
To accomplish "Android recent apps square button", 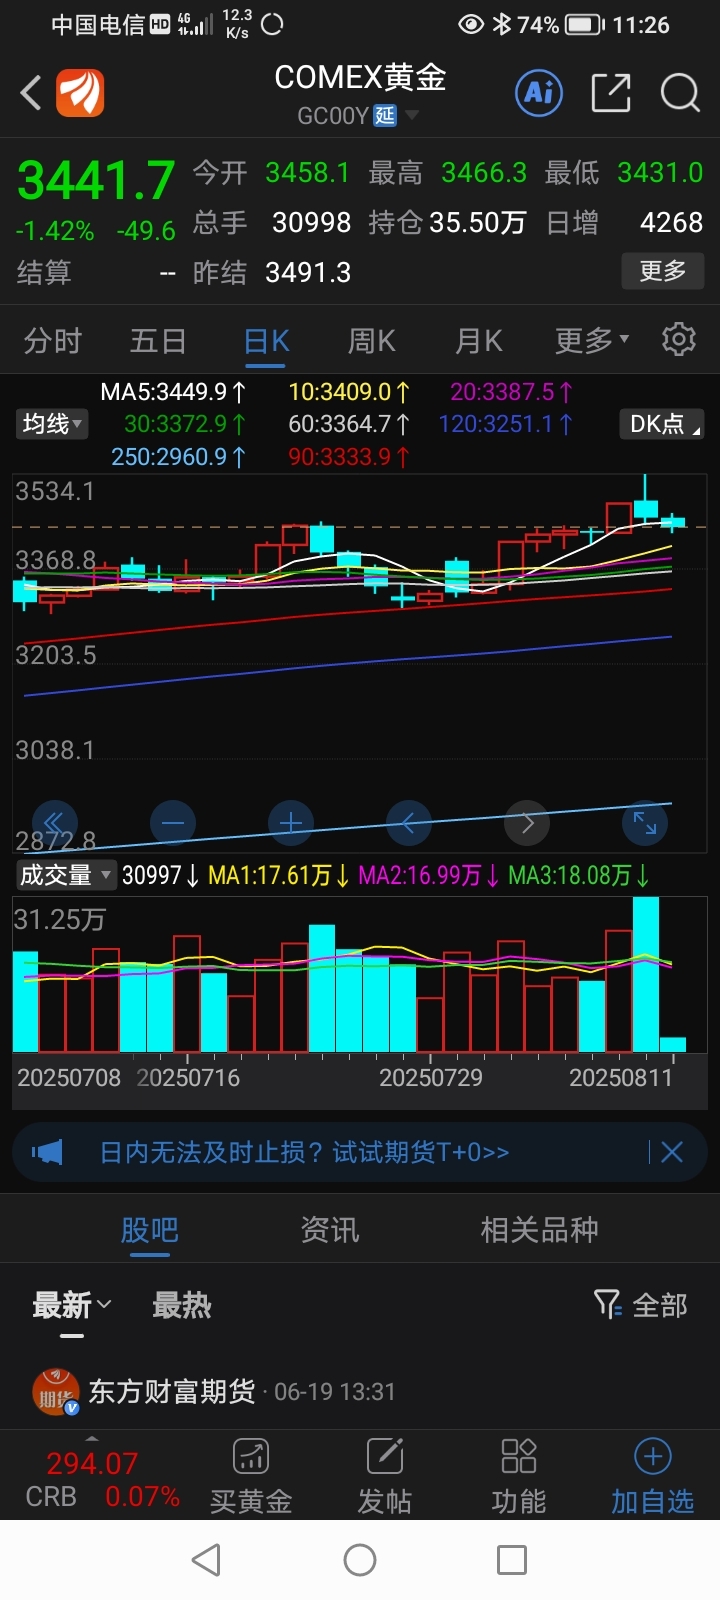I will (512, 1560).
